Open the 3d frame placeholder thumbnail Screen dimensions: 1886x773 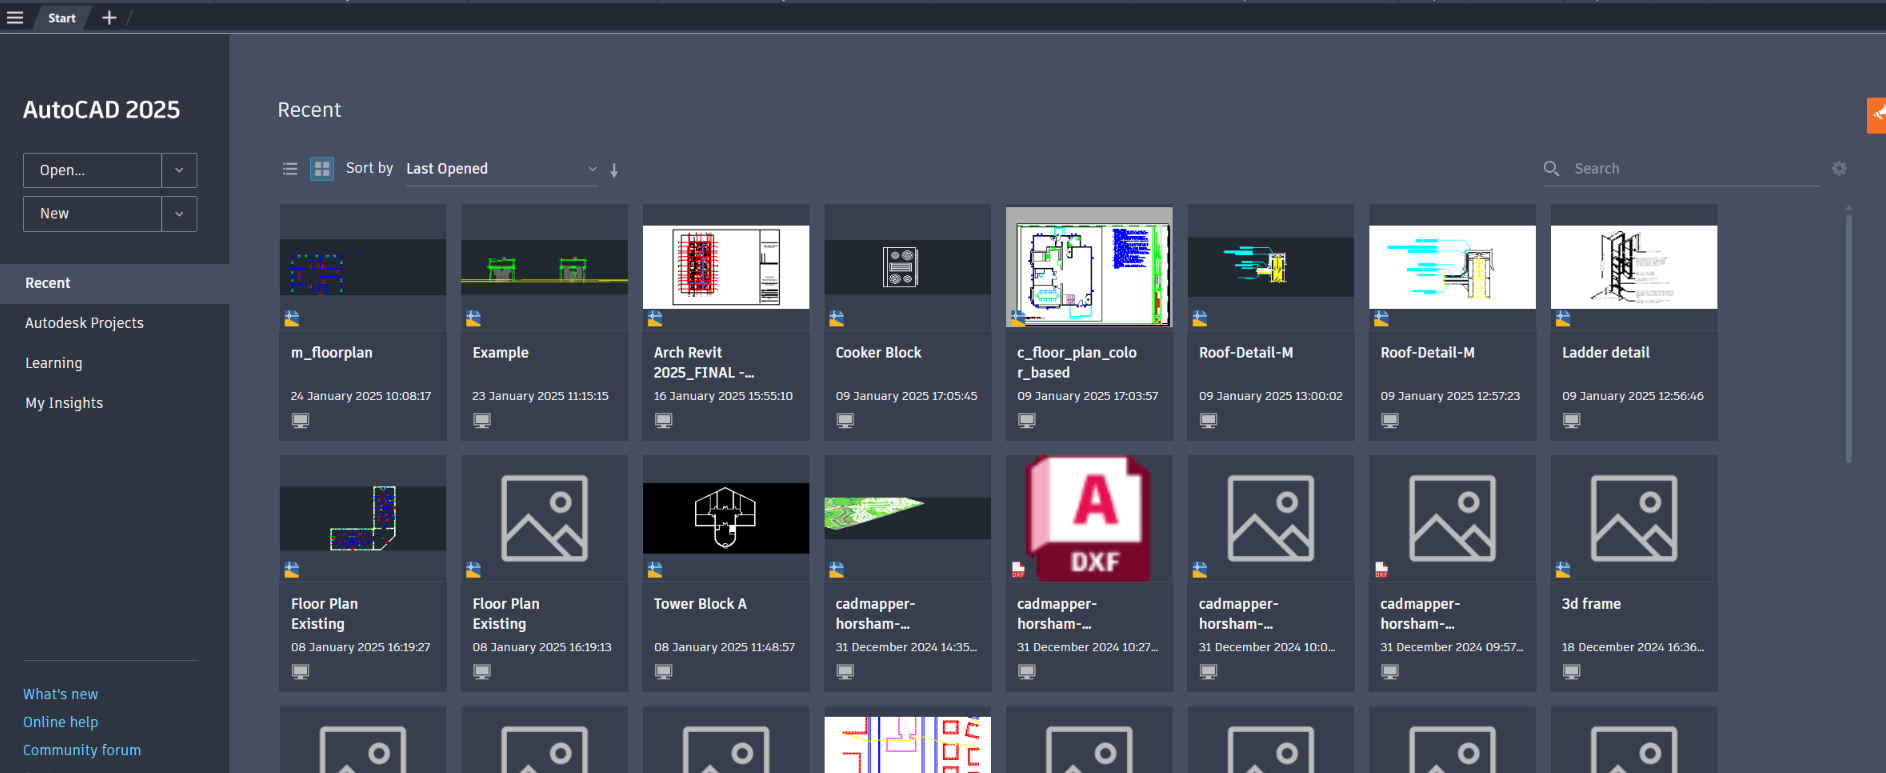tap(1634, 518)
